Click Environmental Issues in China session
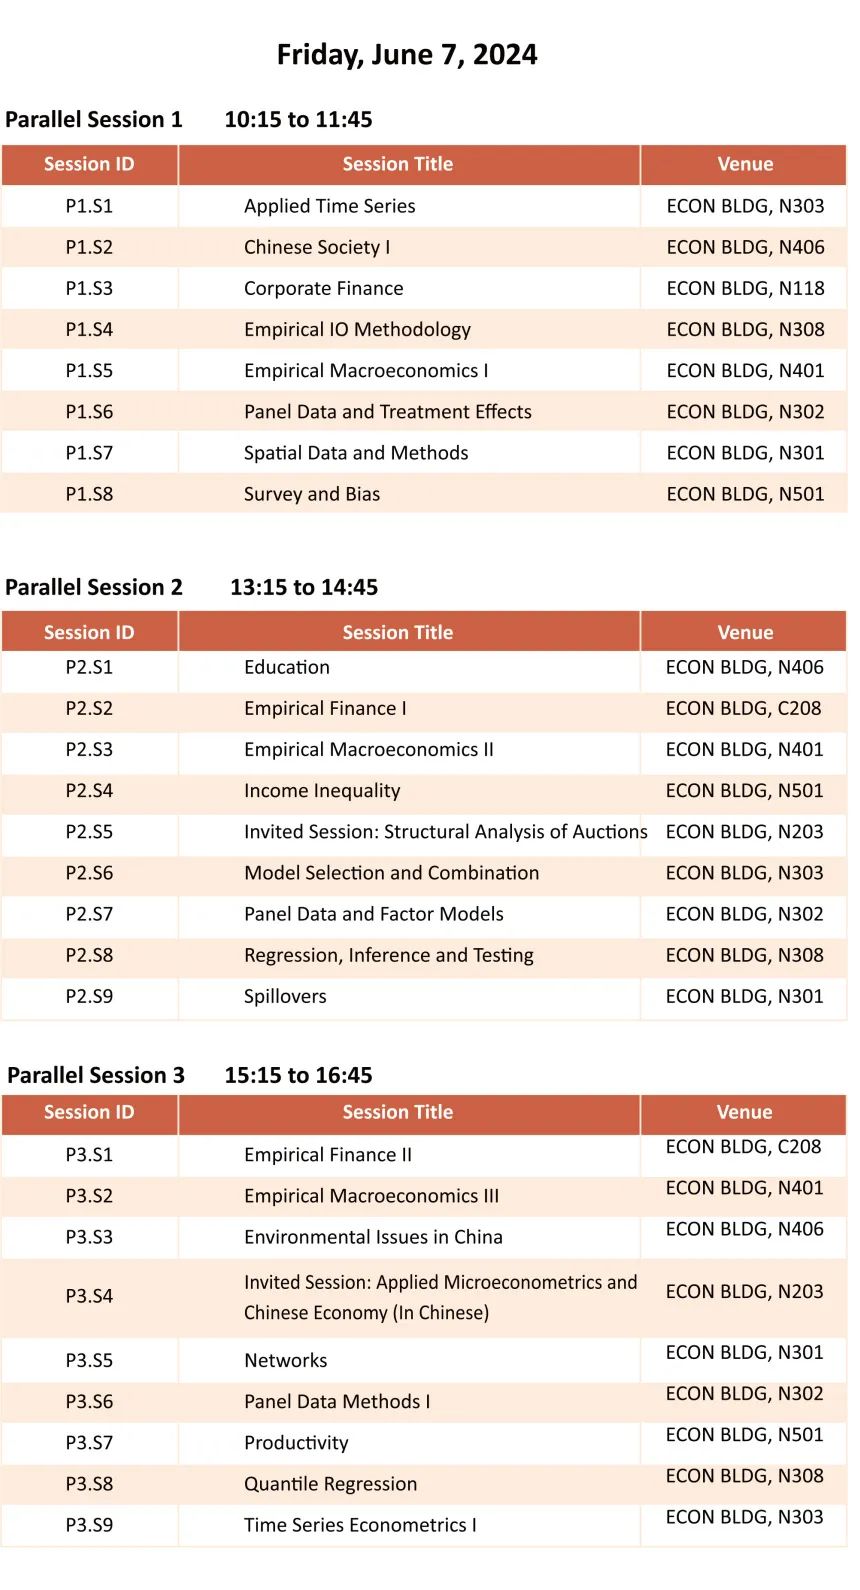860x1590 pixels. click(x=373, y=1237)
